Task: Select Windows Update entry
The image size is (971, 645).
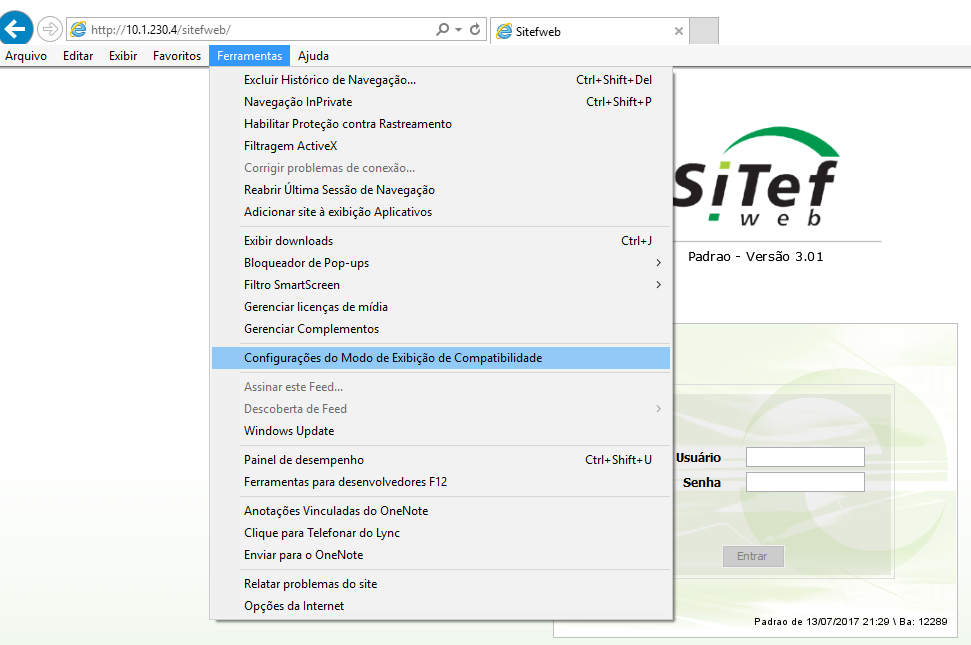Action: click(x=441, y=431)
